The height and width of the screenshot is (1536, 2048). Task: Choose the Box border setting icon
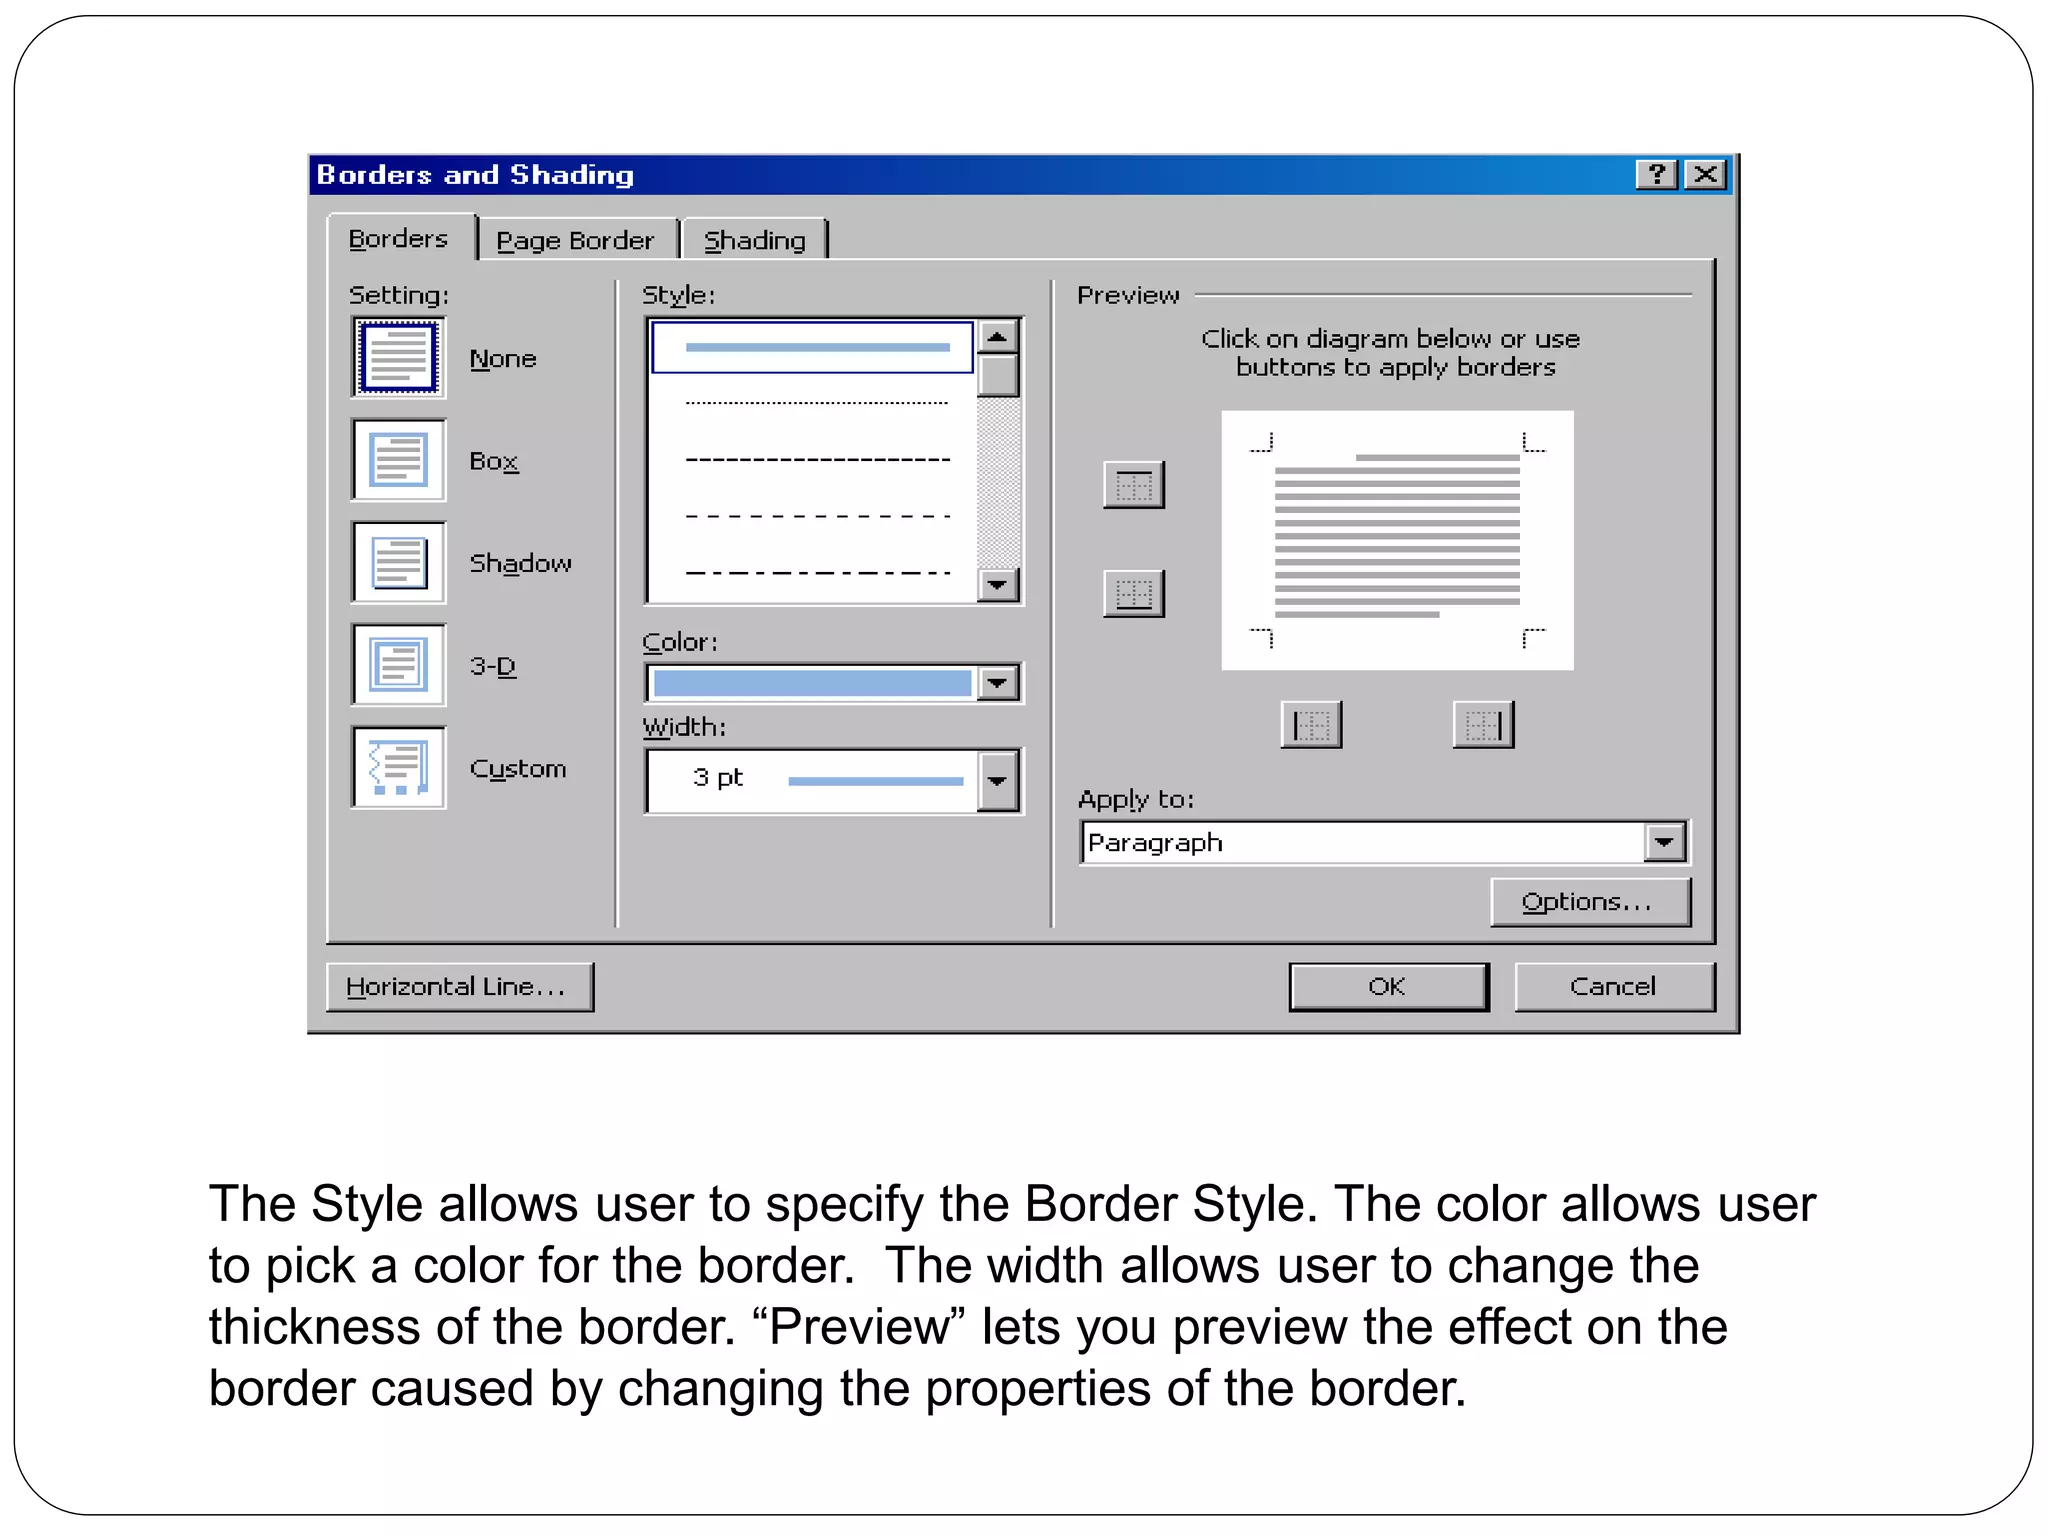398,460
